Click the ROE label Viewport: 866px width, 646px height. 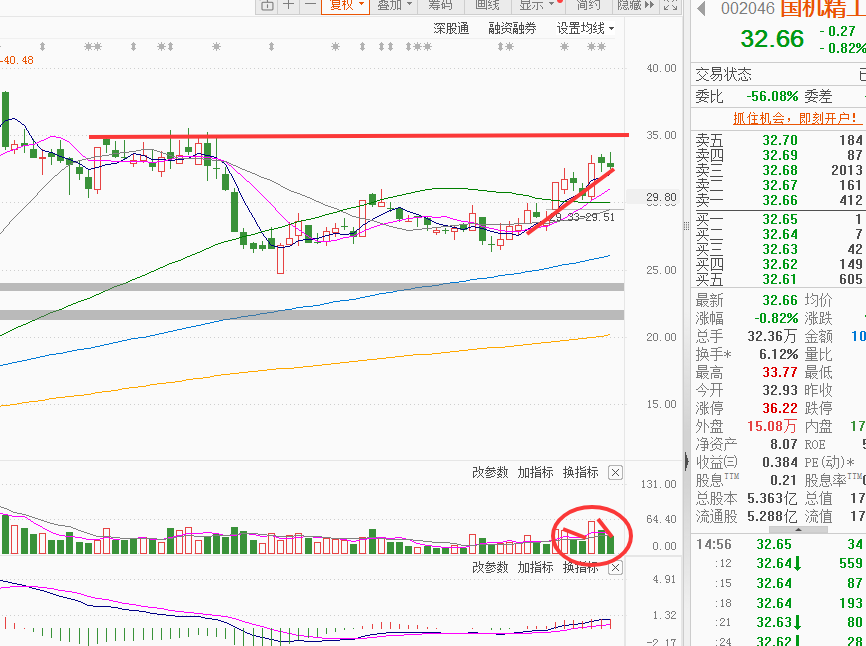pyautogui.click(x=815, y=444)
